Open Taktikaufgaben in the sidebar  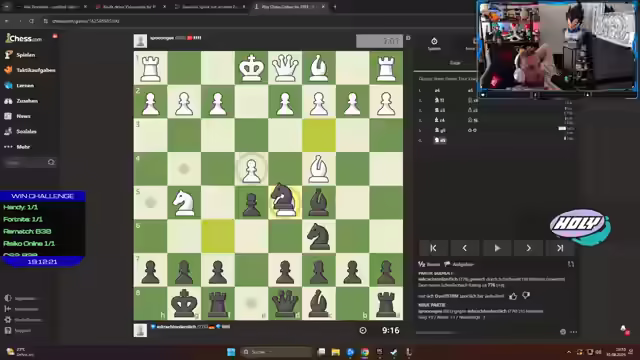[x=30, y=70]
